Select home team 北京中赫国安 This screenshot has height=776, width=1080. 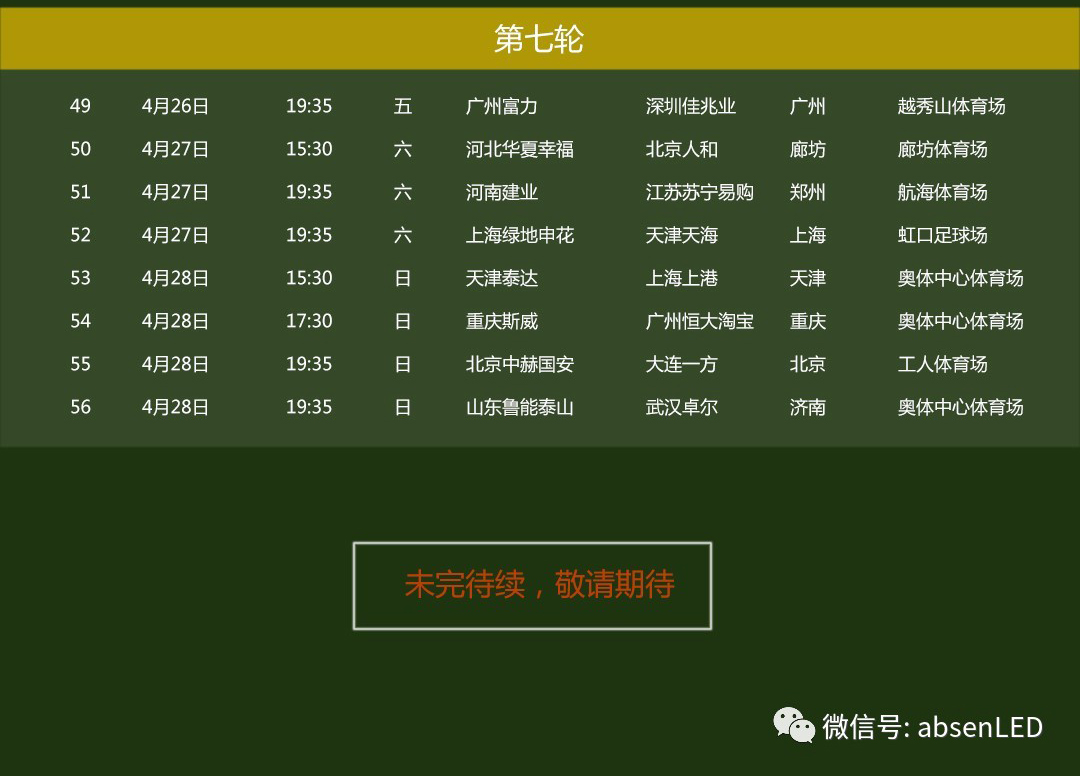520,364
